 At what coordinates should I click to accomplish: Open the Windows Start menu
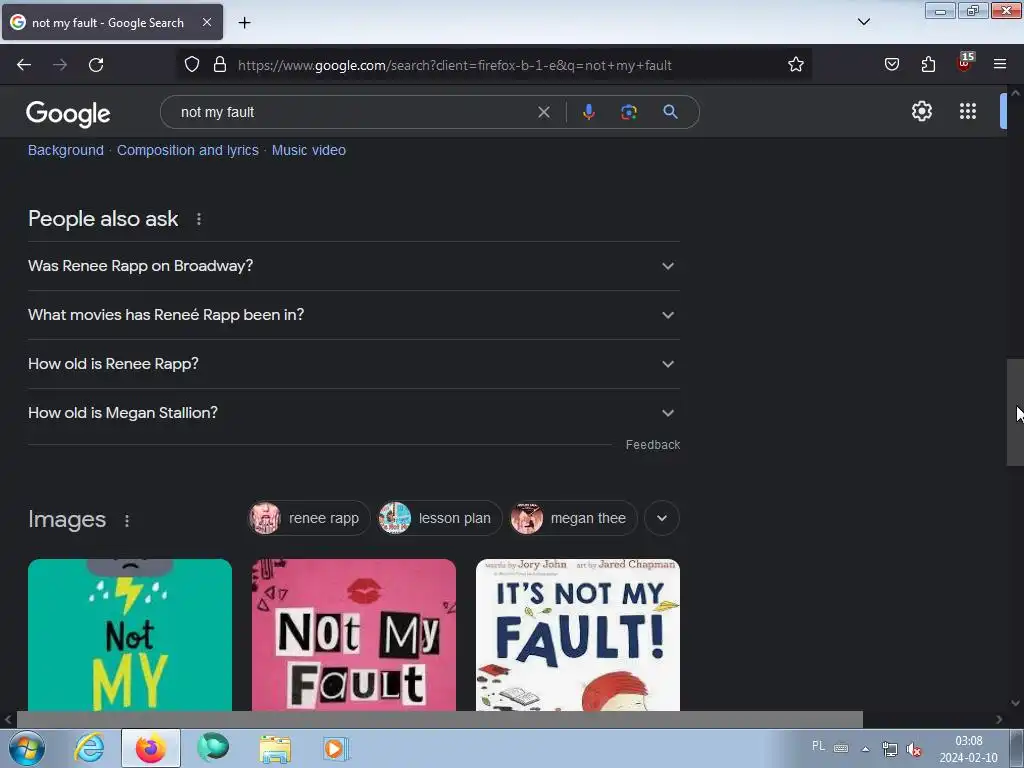point(27,748)
